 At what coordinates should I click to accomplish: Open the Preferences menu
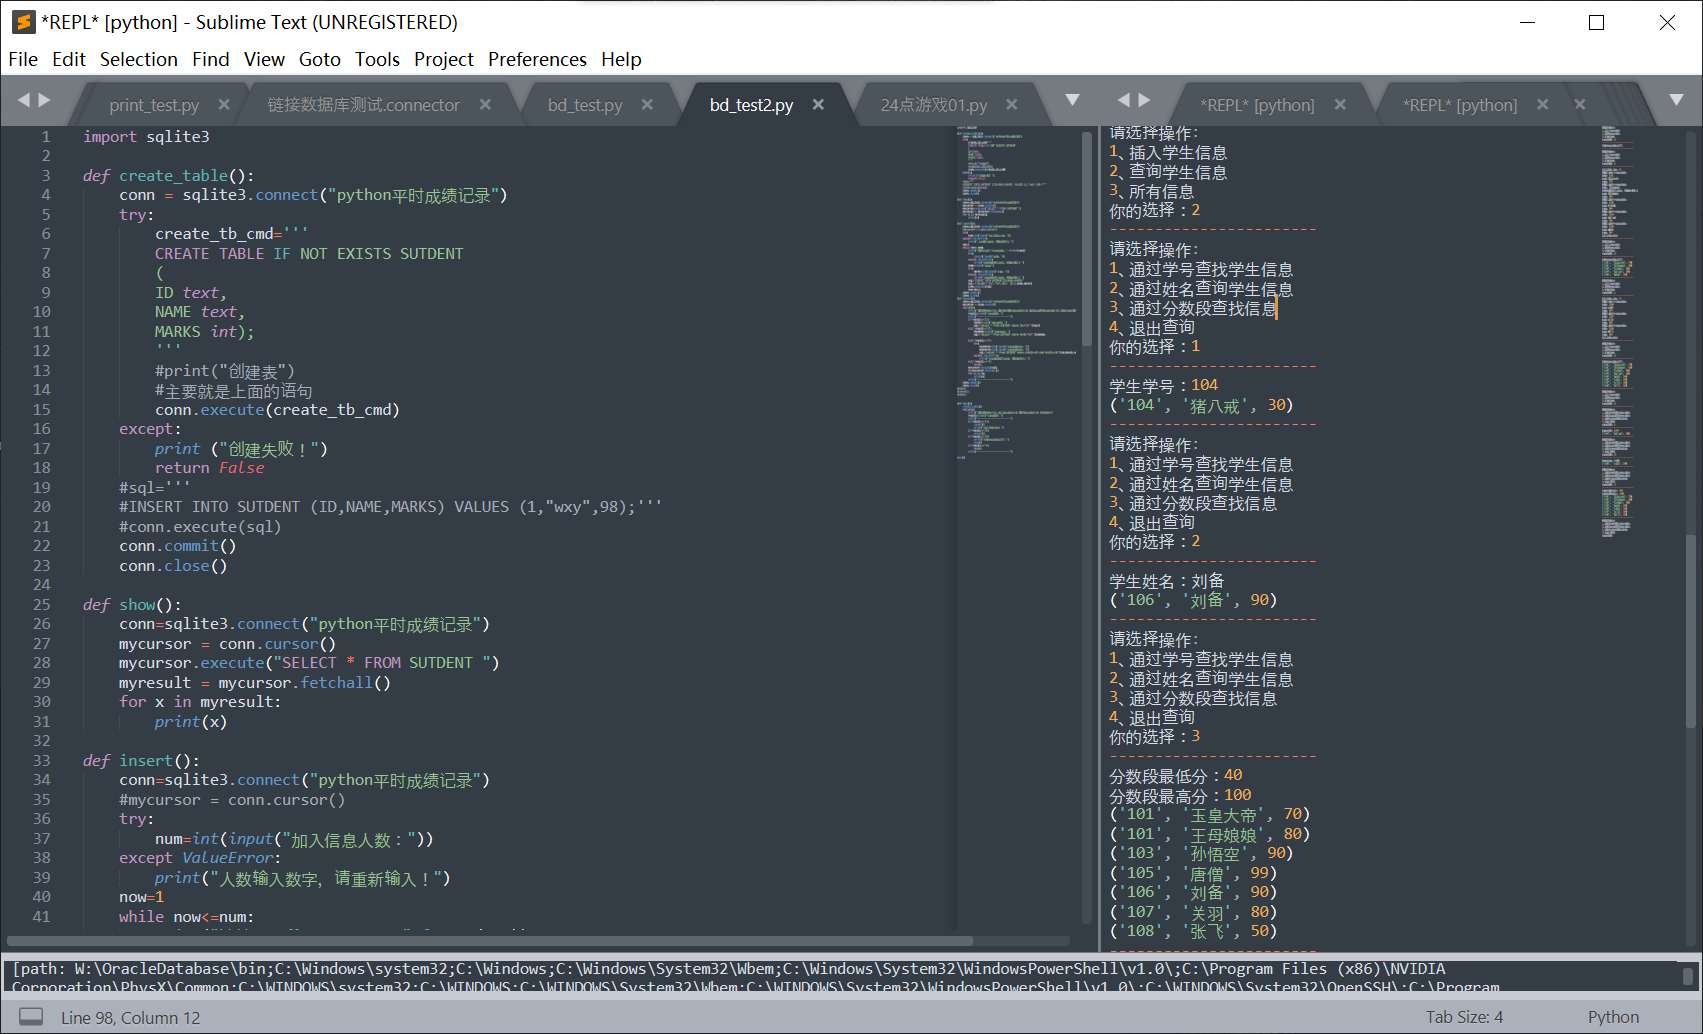(537, 59)
